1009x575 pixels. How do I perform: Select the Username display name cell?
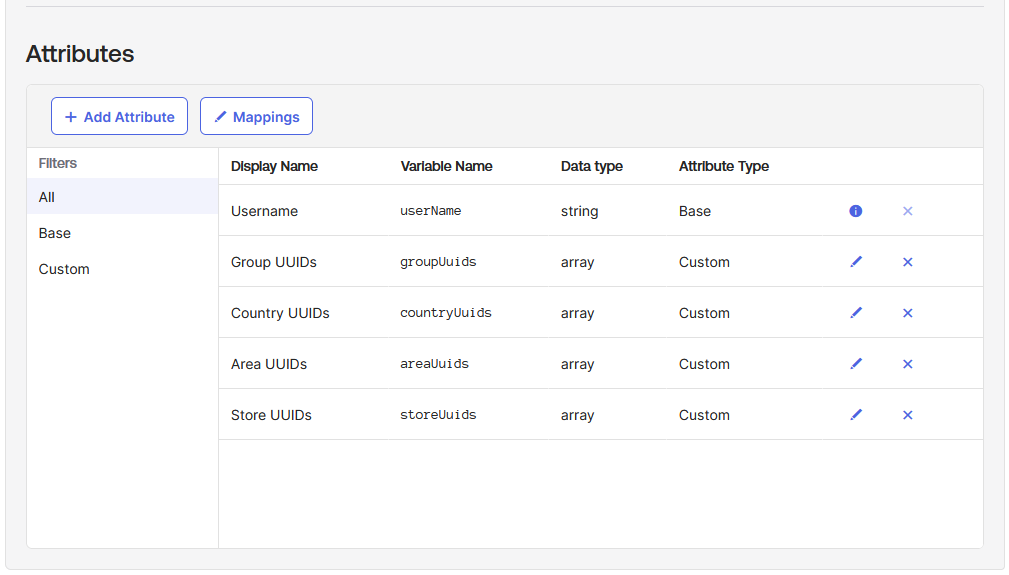[x=264, y=211]
